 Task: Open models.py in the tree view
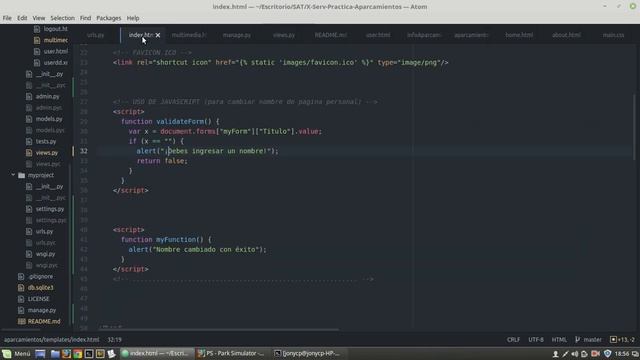(x=49, y=119)
